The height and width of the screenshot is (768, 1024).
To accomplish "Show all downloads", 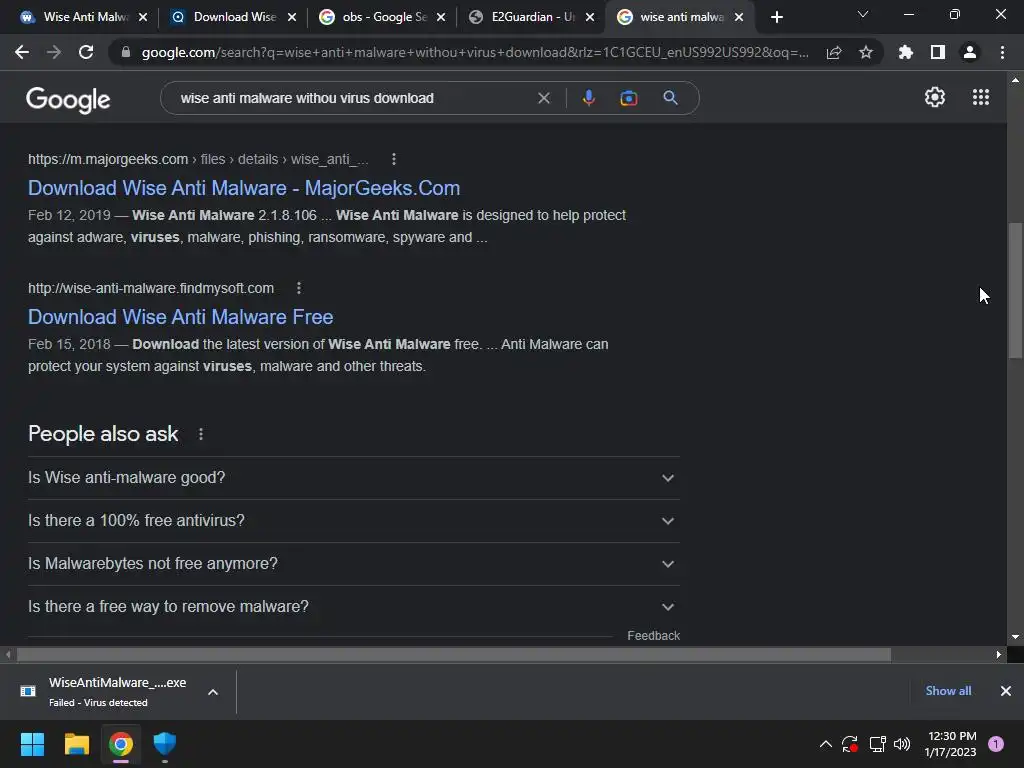I will point(948,691).
